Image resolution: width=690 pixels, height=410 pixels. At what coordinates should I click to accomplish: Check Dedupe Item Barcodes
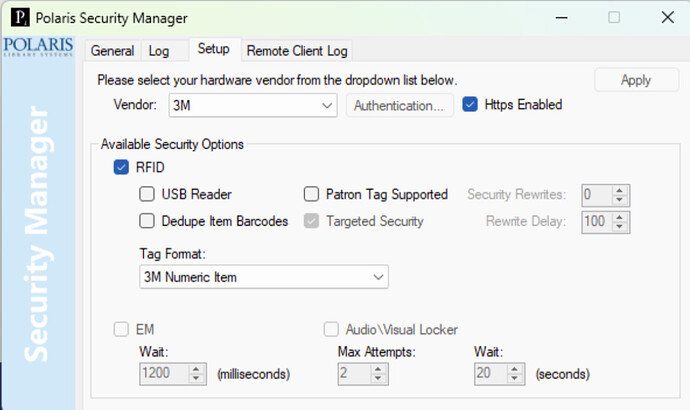(x=147, y=221)
